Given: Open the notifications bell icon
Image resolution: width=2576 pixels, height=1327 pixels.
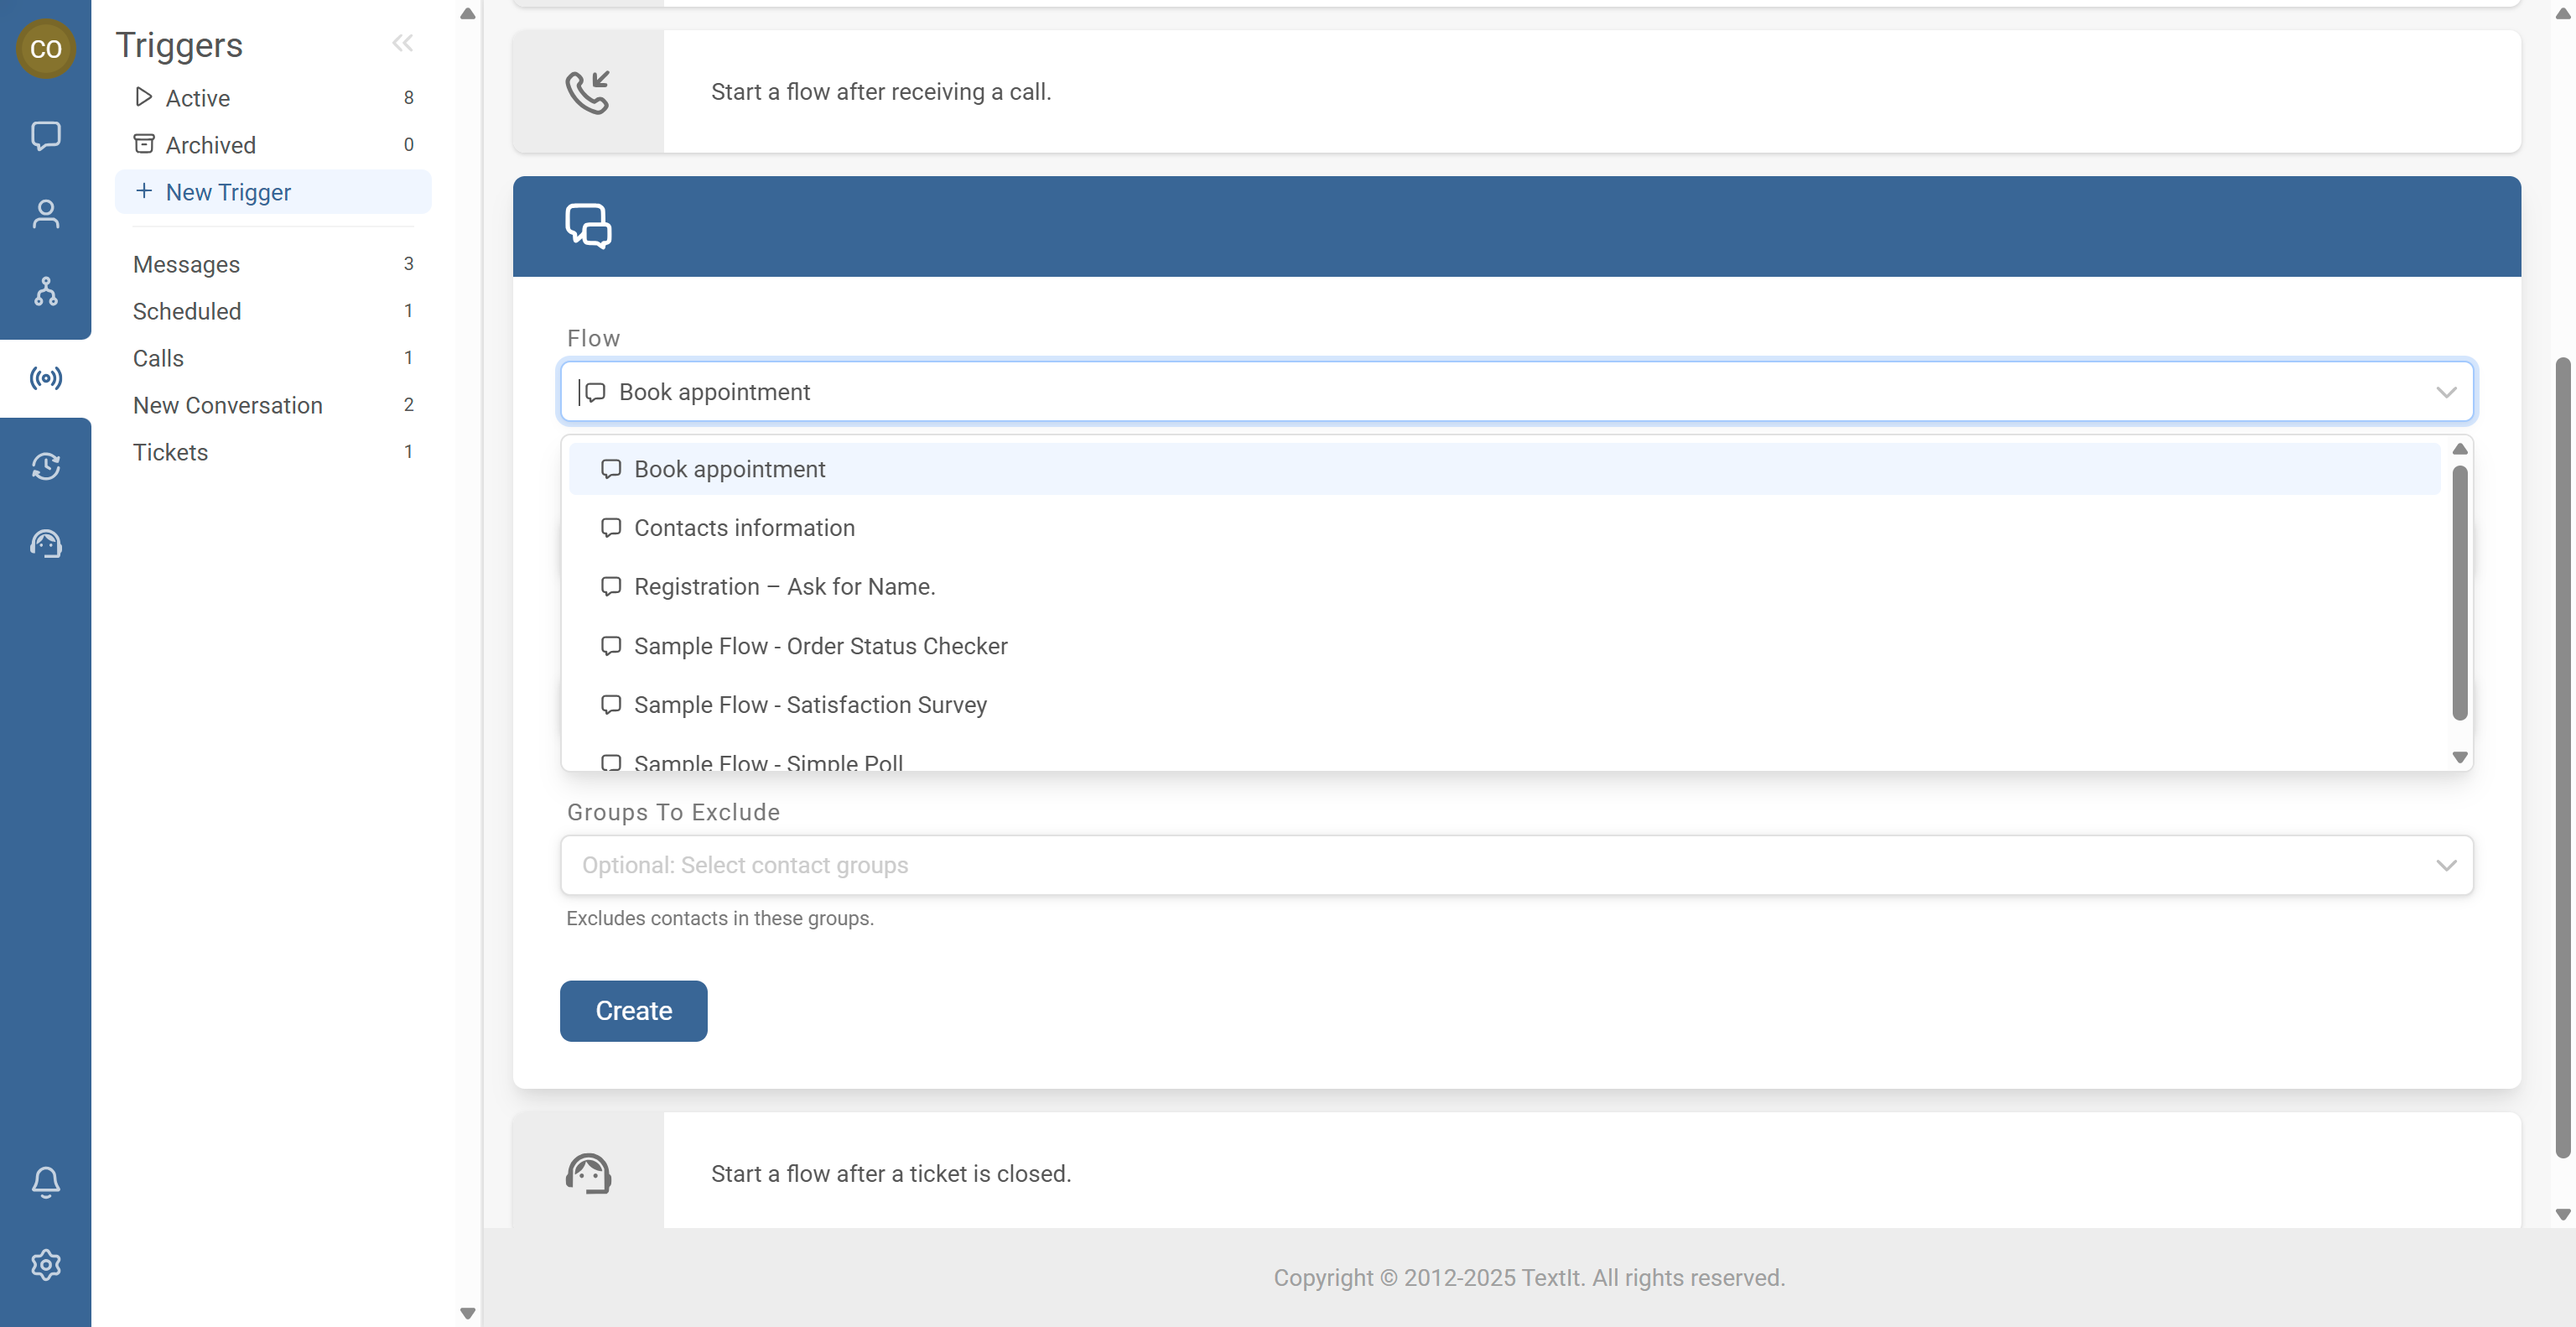Looking at the screenshot, I should click(x=45, y=1182).
